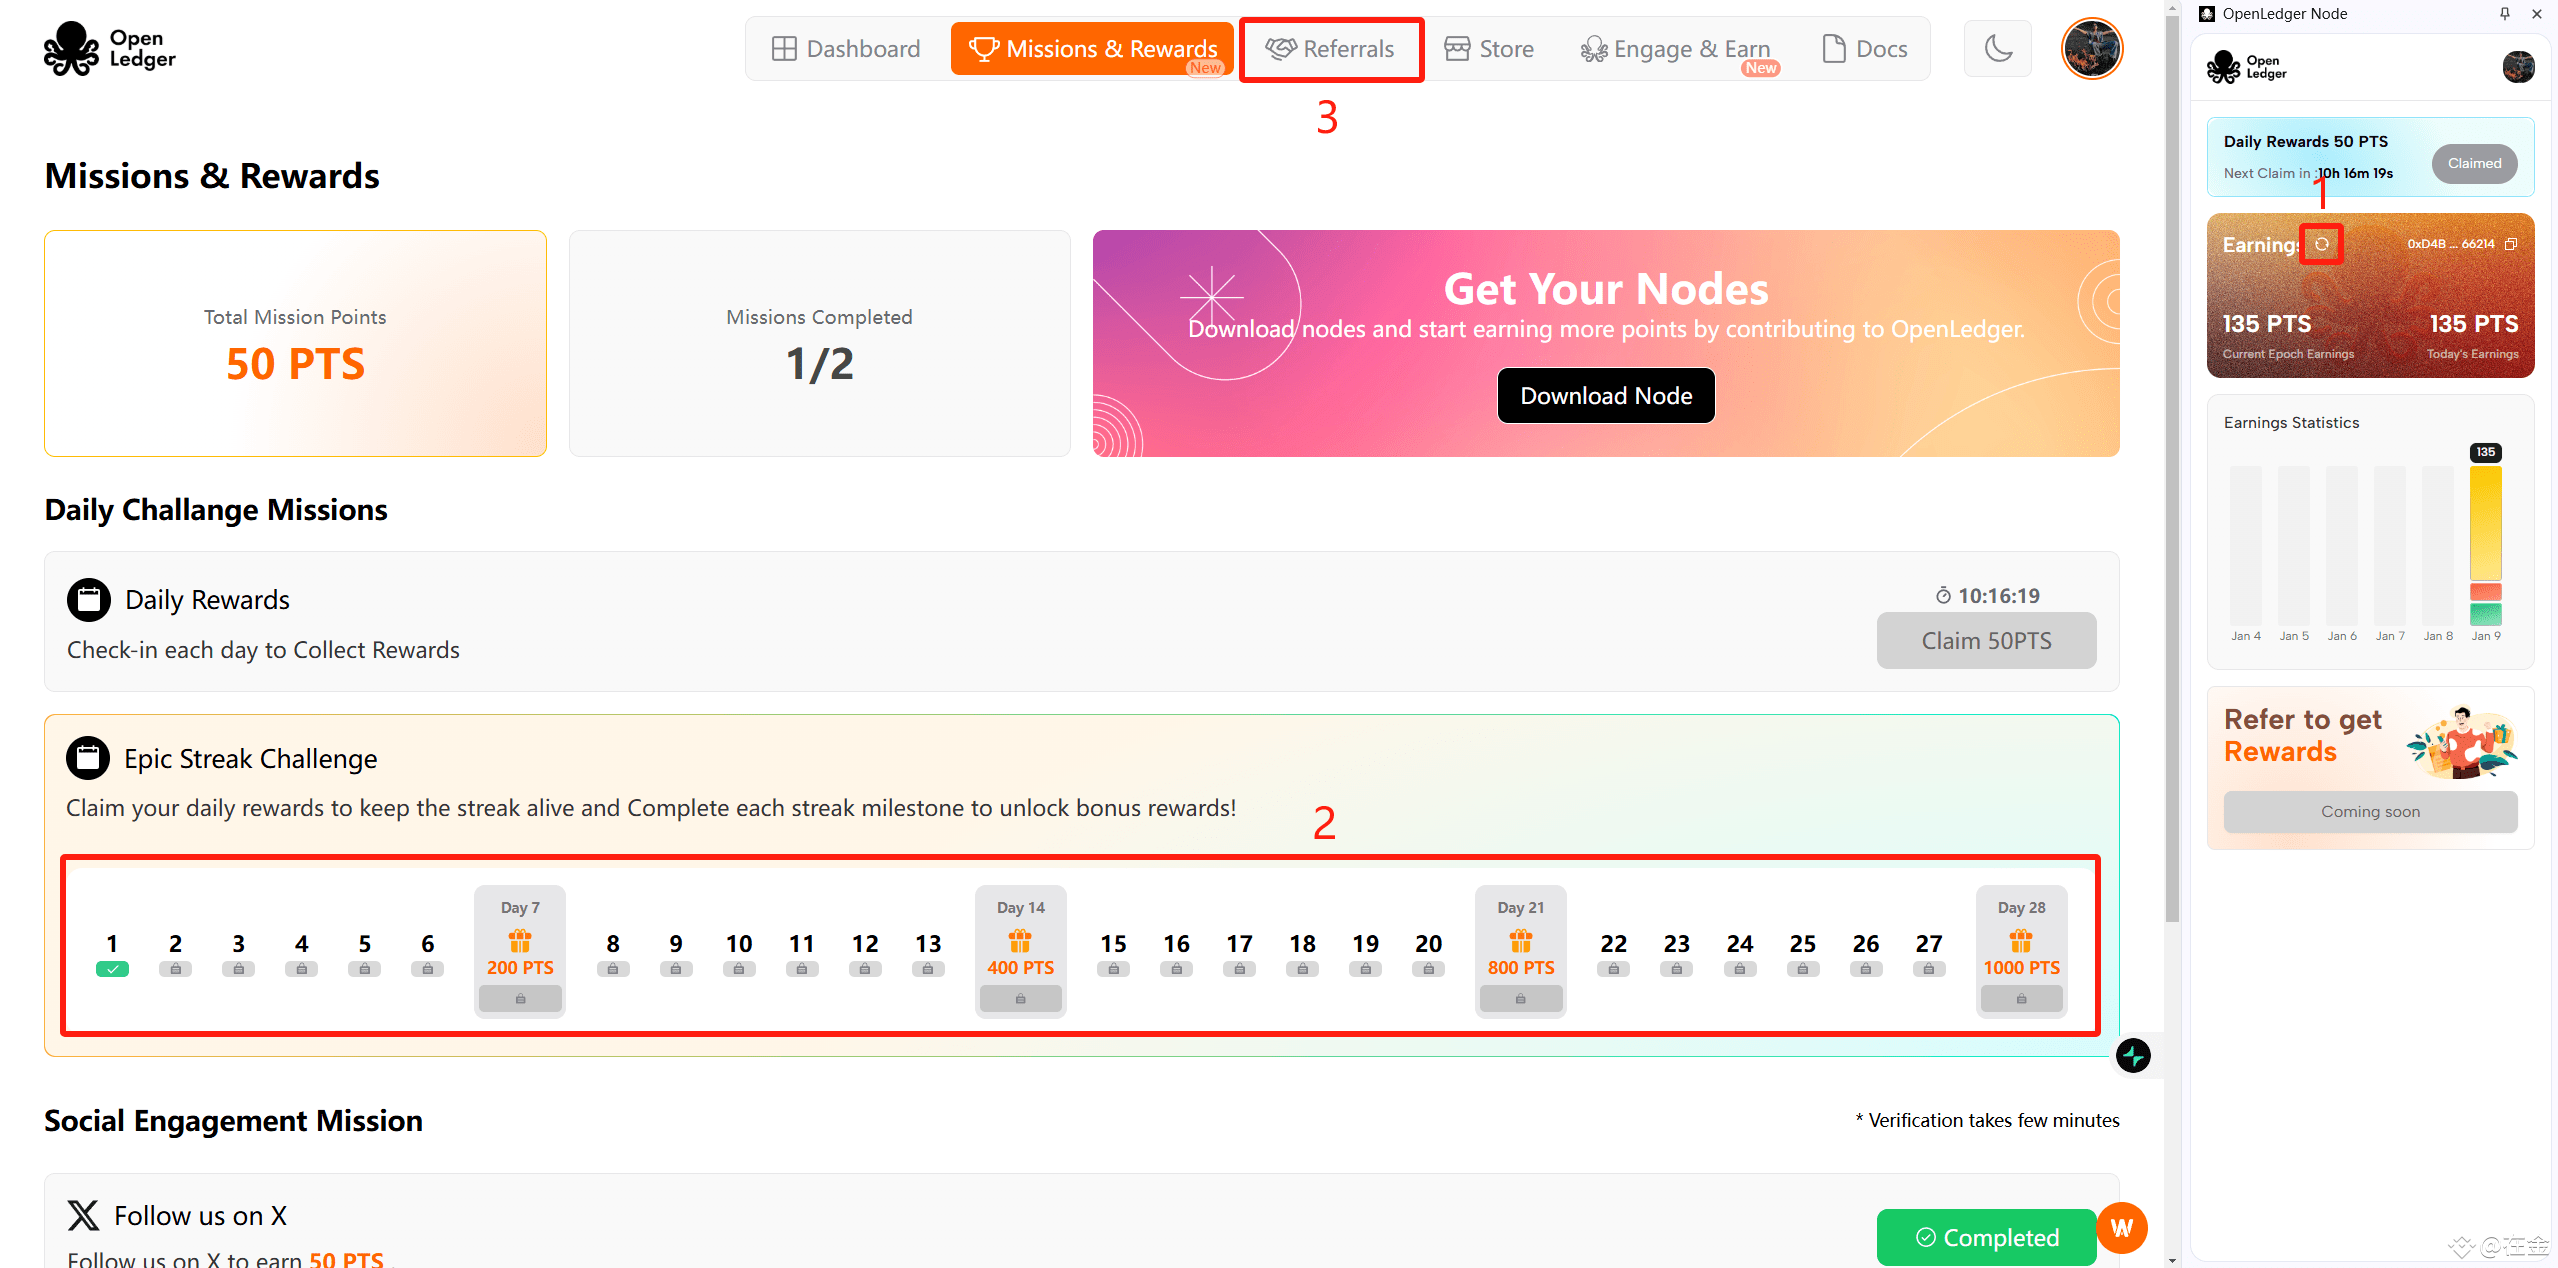This screenshot has width=2558, height=1268.
Task: Copy wallet address 0xD4B...66214
Action: [2511, 244]
